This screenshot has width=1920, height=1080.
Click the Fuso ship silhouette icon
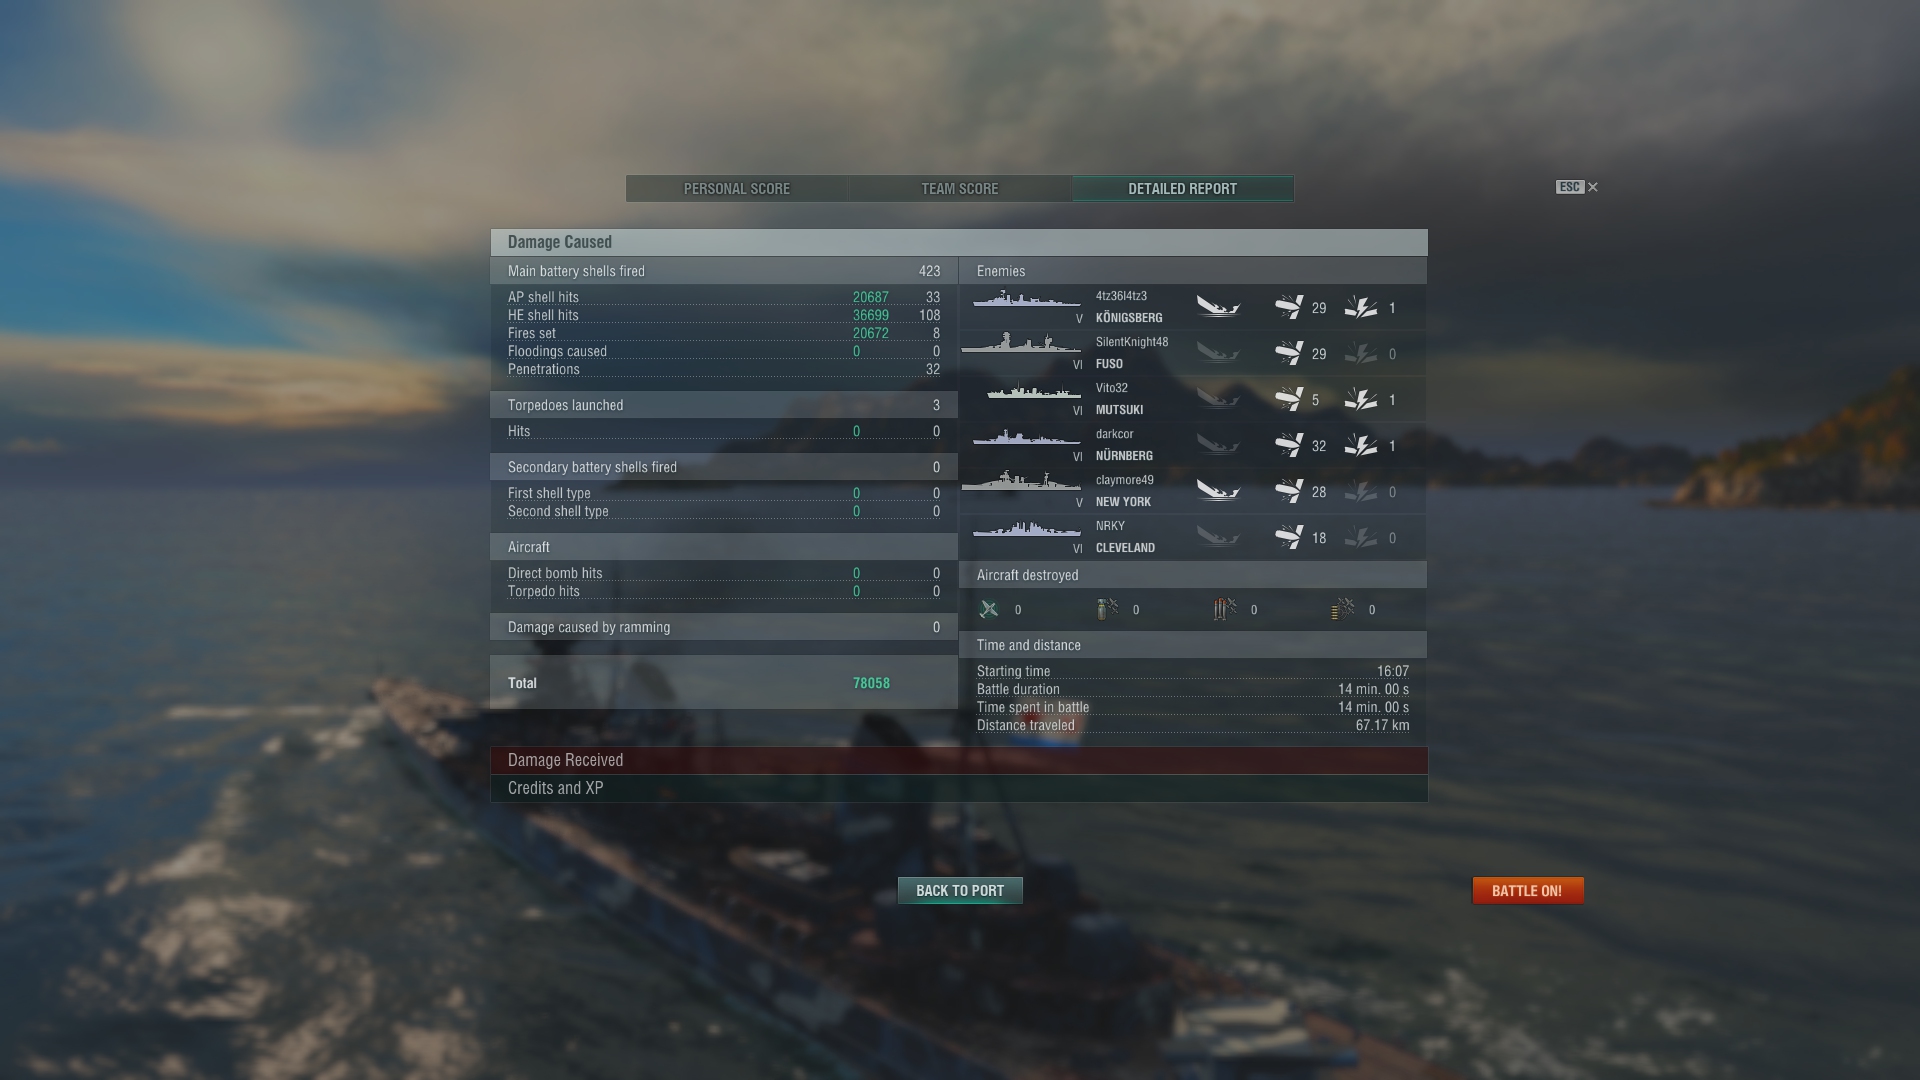(1021, 343)
